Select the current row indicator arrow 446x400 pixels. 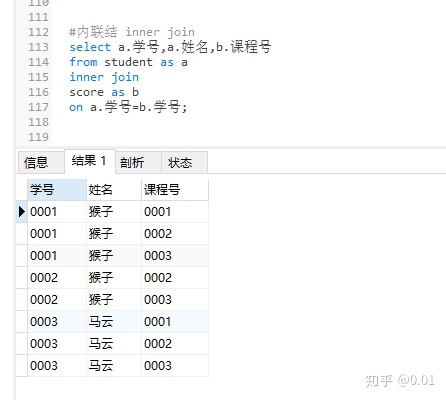[22, 211]
